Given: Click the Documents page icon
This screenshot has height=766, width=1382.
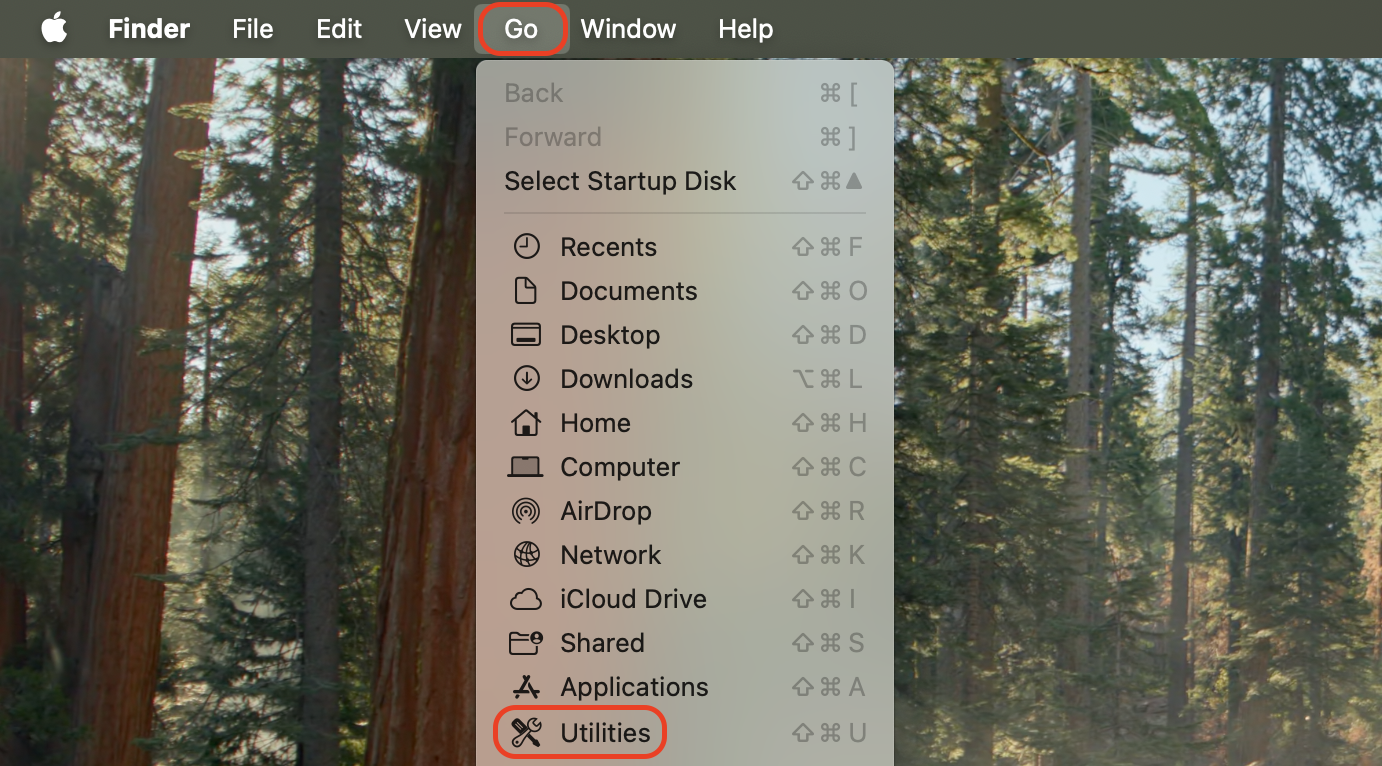Looking at the screenshot, I should tap(525, 290).
